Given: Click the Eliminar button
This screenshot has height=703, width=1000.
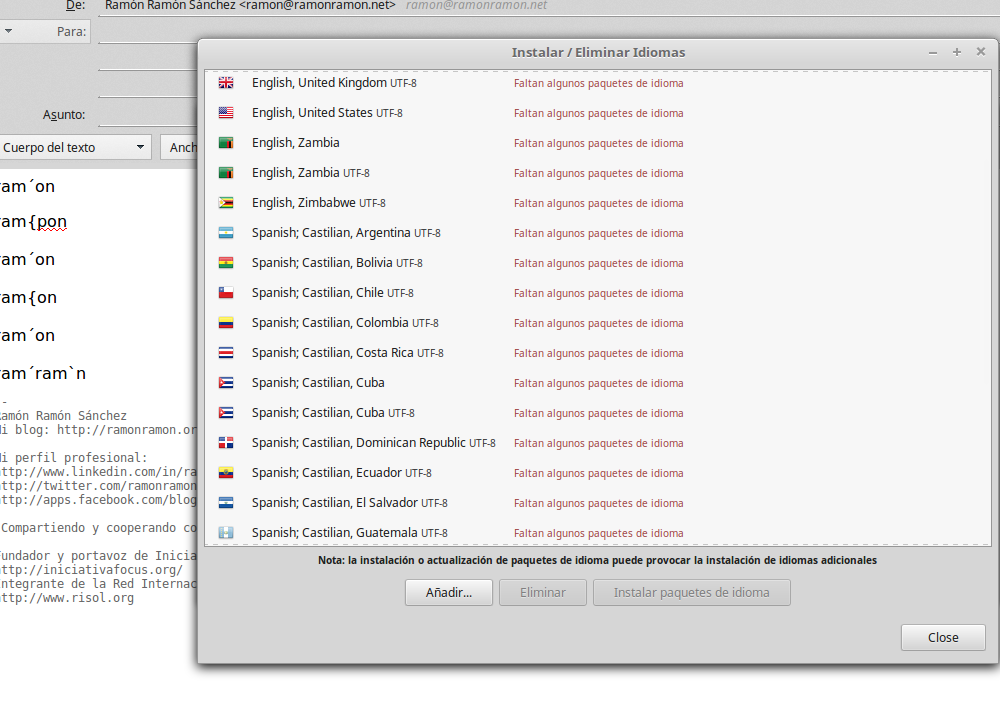Looking at the screenshot, I should click(543, 592).
